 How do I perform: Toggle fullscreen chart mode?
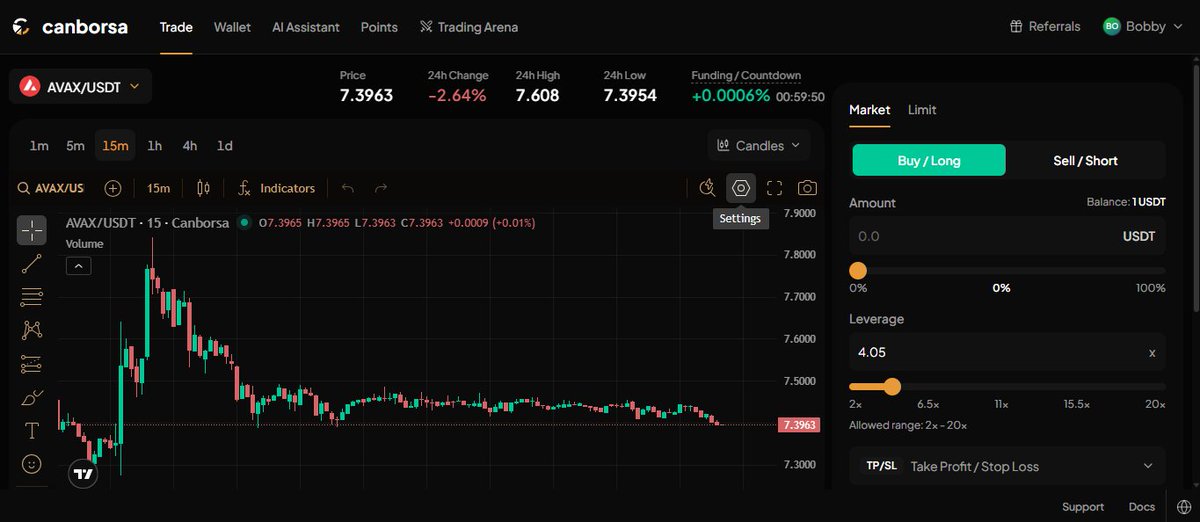point(774,187)
